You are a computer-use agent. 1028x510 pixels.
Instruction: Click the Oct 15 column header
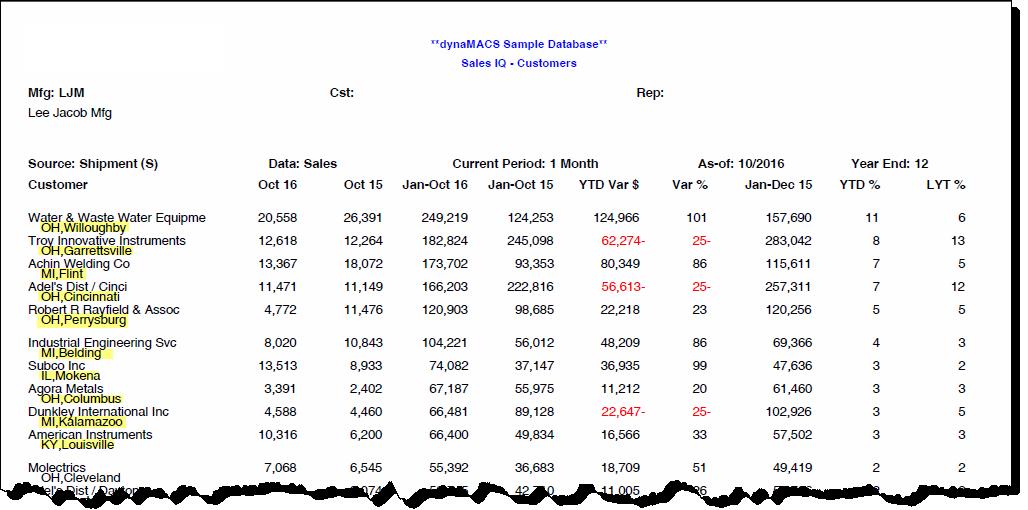point(363,185)
